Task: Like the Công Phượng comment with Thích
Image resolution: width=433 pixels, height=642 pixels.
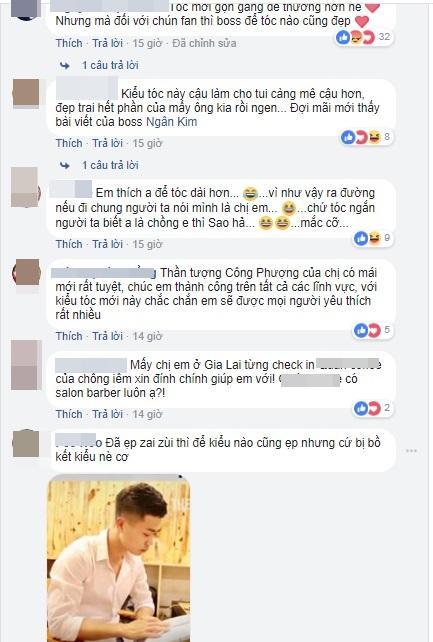Action: pyautogui.click(x=69, y=336)
